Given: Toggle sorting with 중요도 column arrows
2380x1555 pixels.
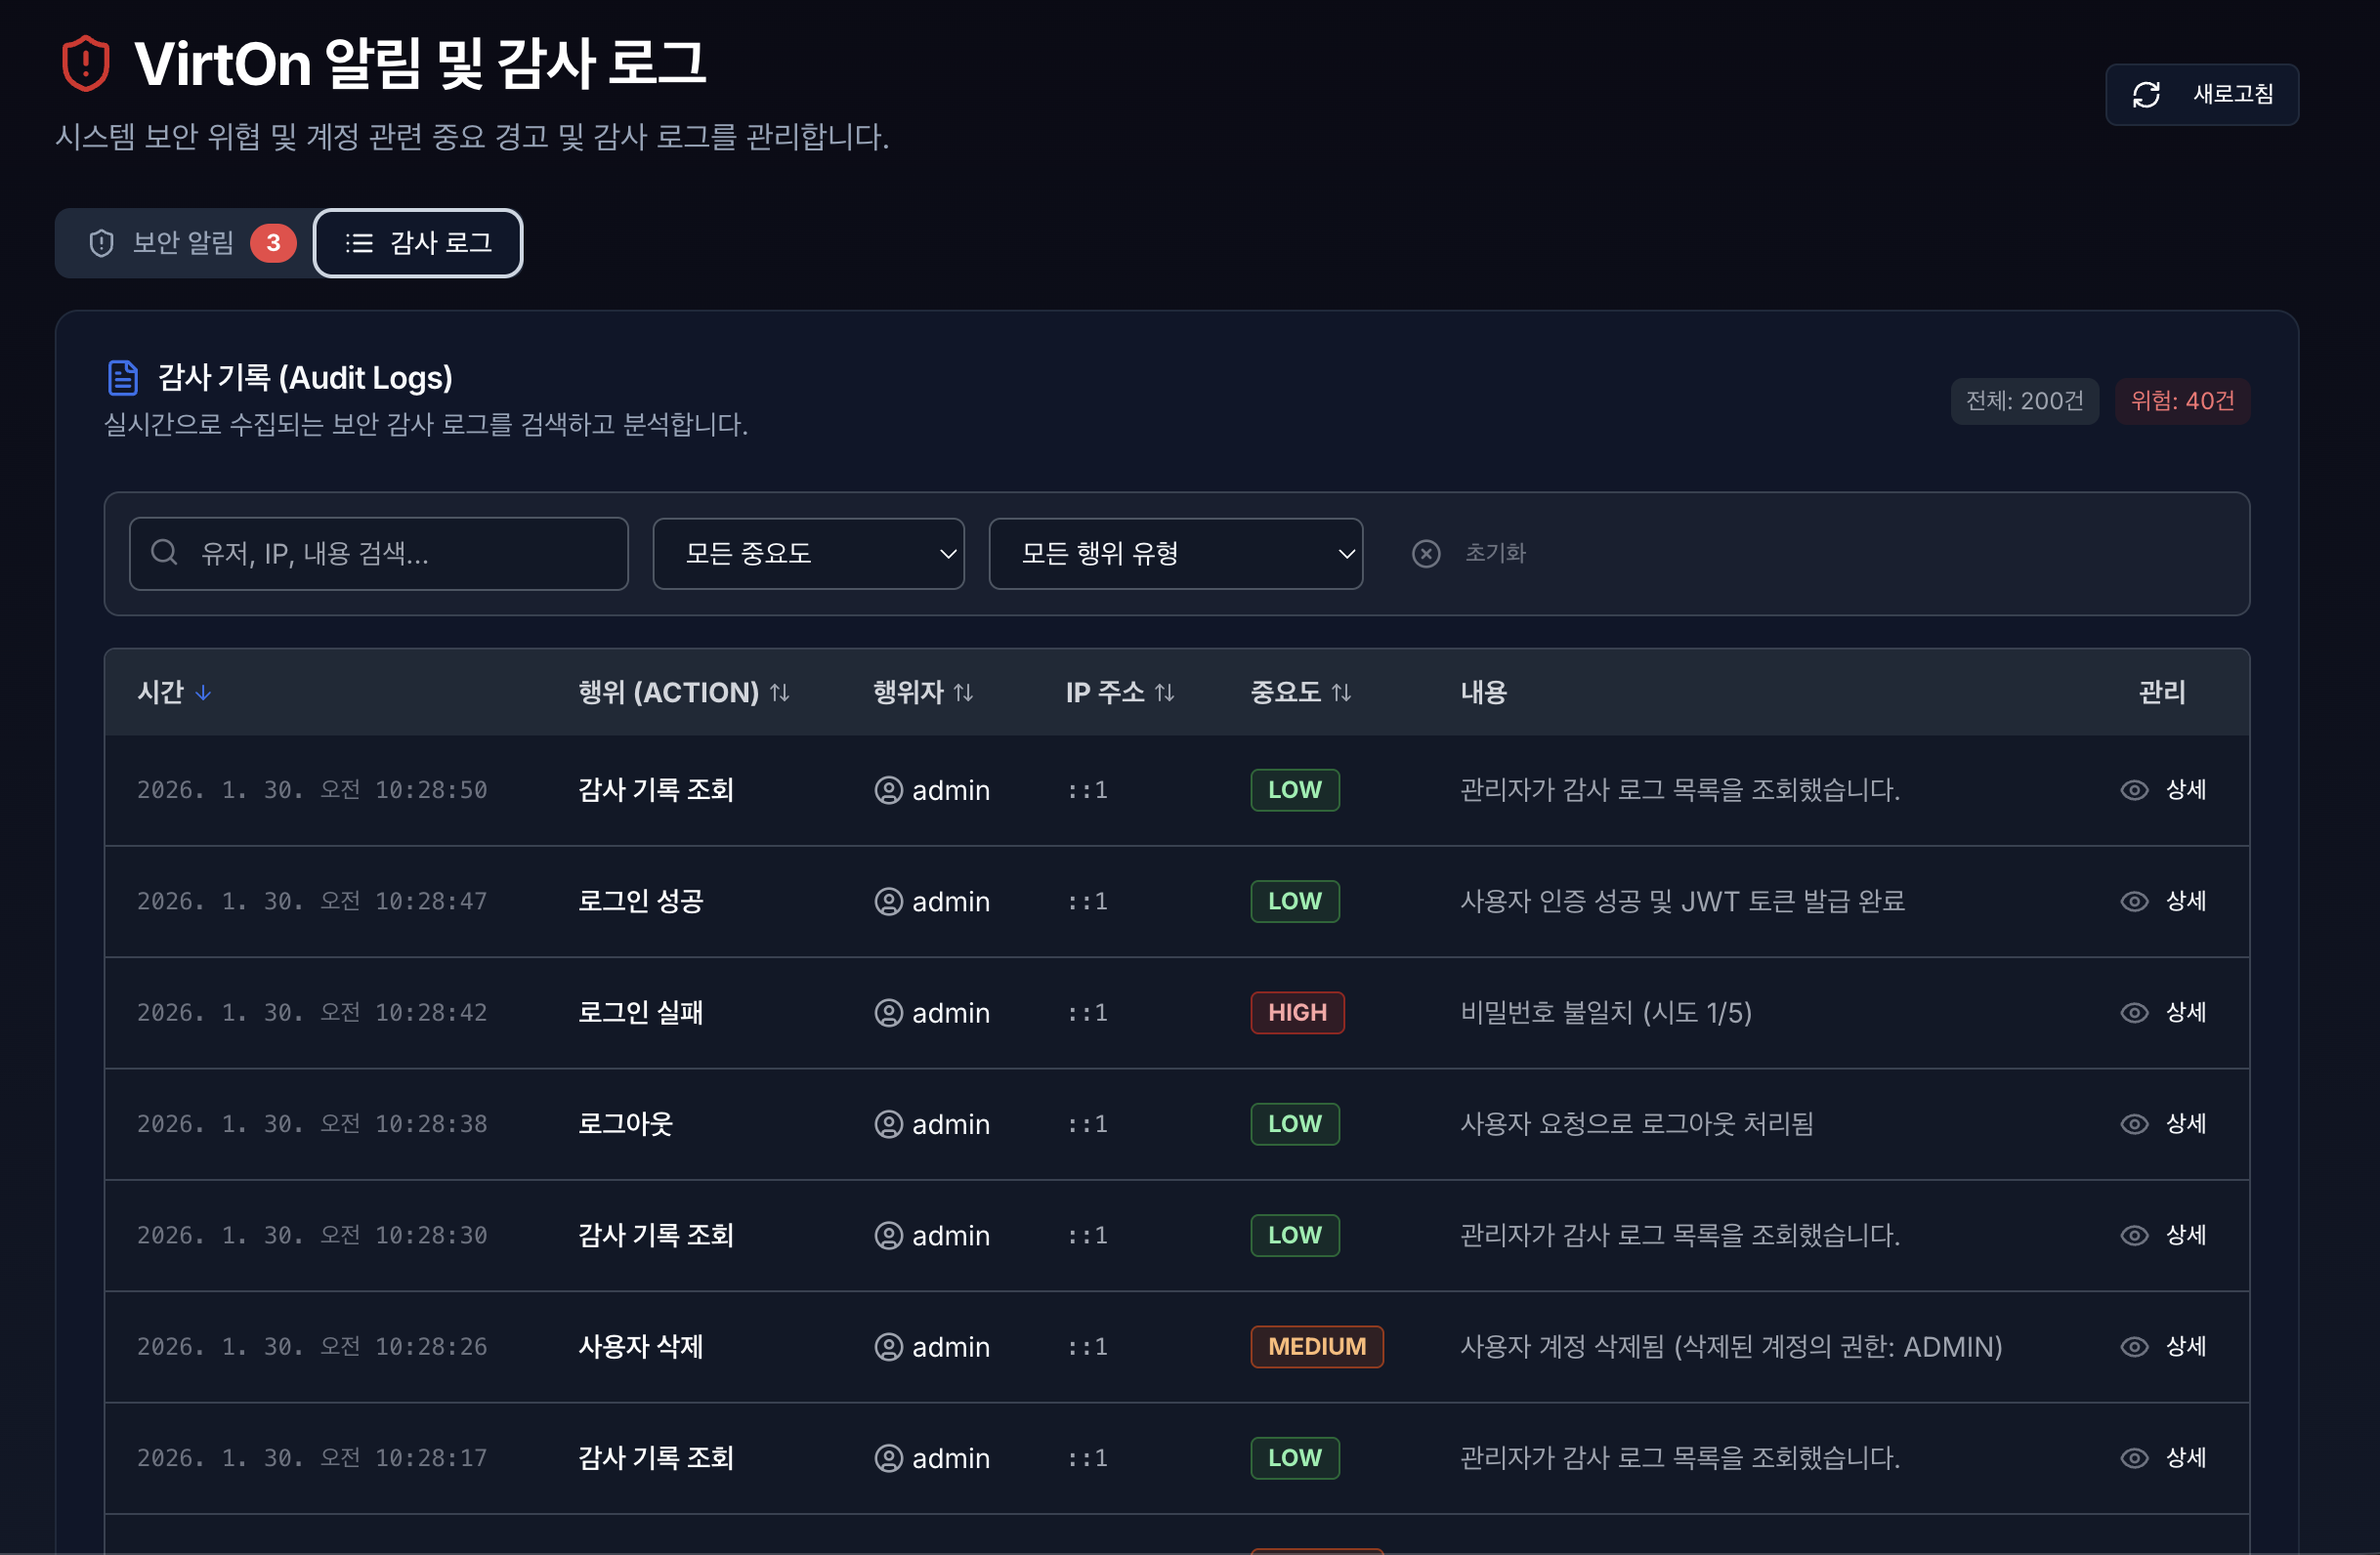Looking at the screenshot, I should (1344, 692).
